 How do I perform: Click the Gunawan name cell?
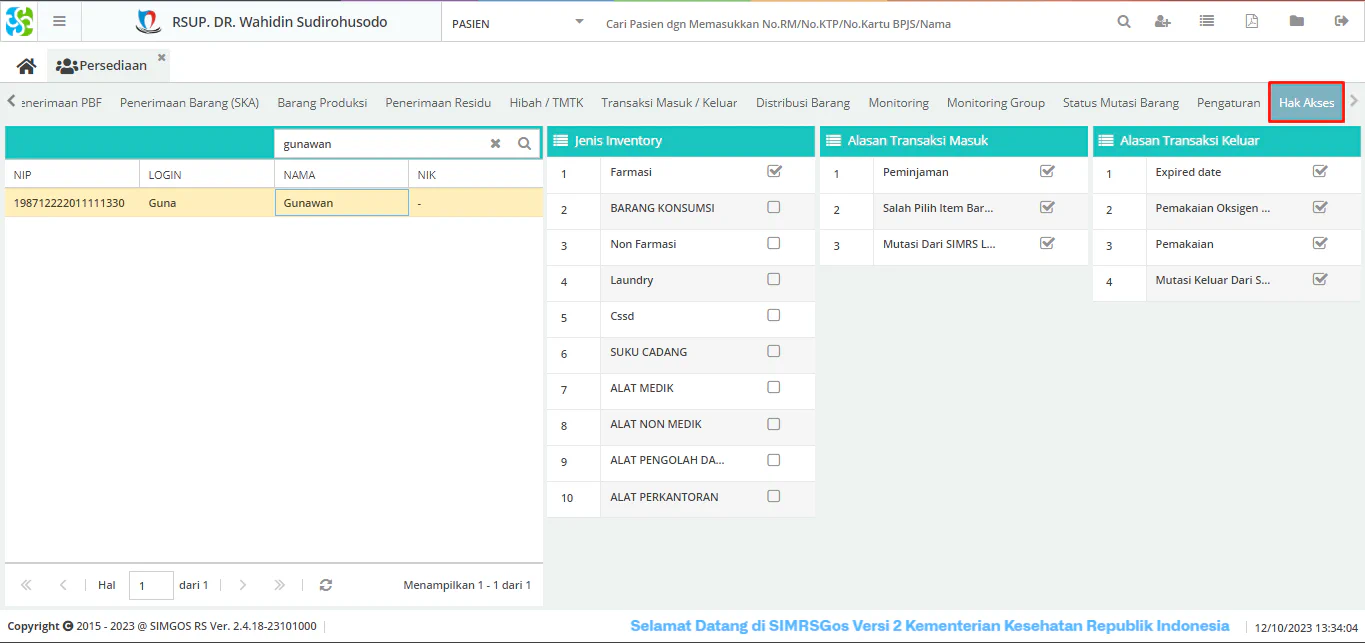click(342, 203)
